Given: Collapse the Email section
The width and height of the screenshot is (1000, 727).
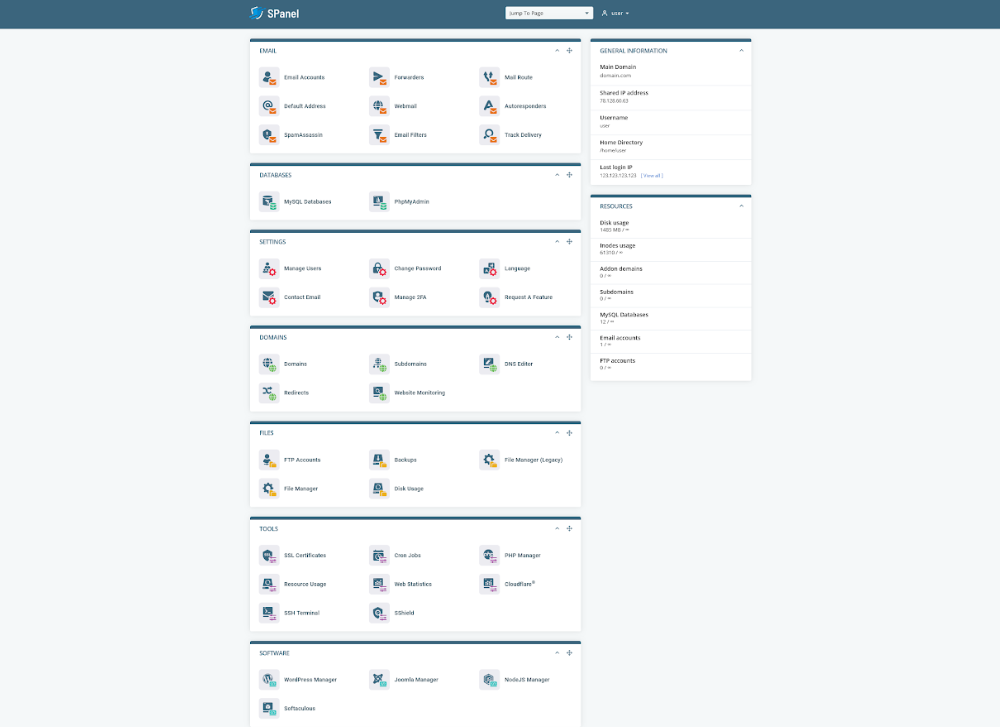Looking at the screenshot, I should coord(557,50).
